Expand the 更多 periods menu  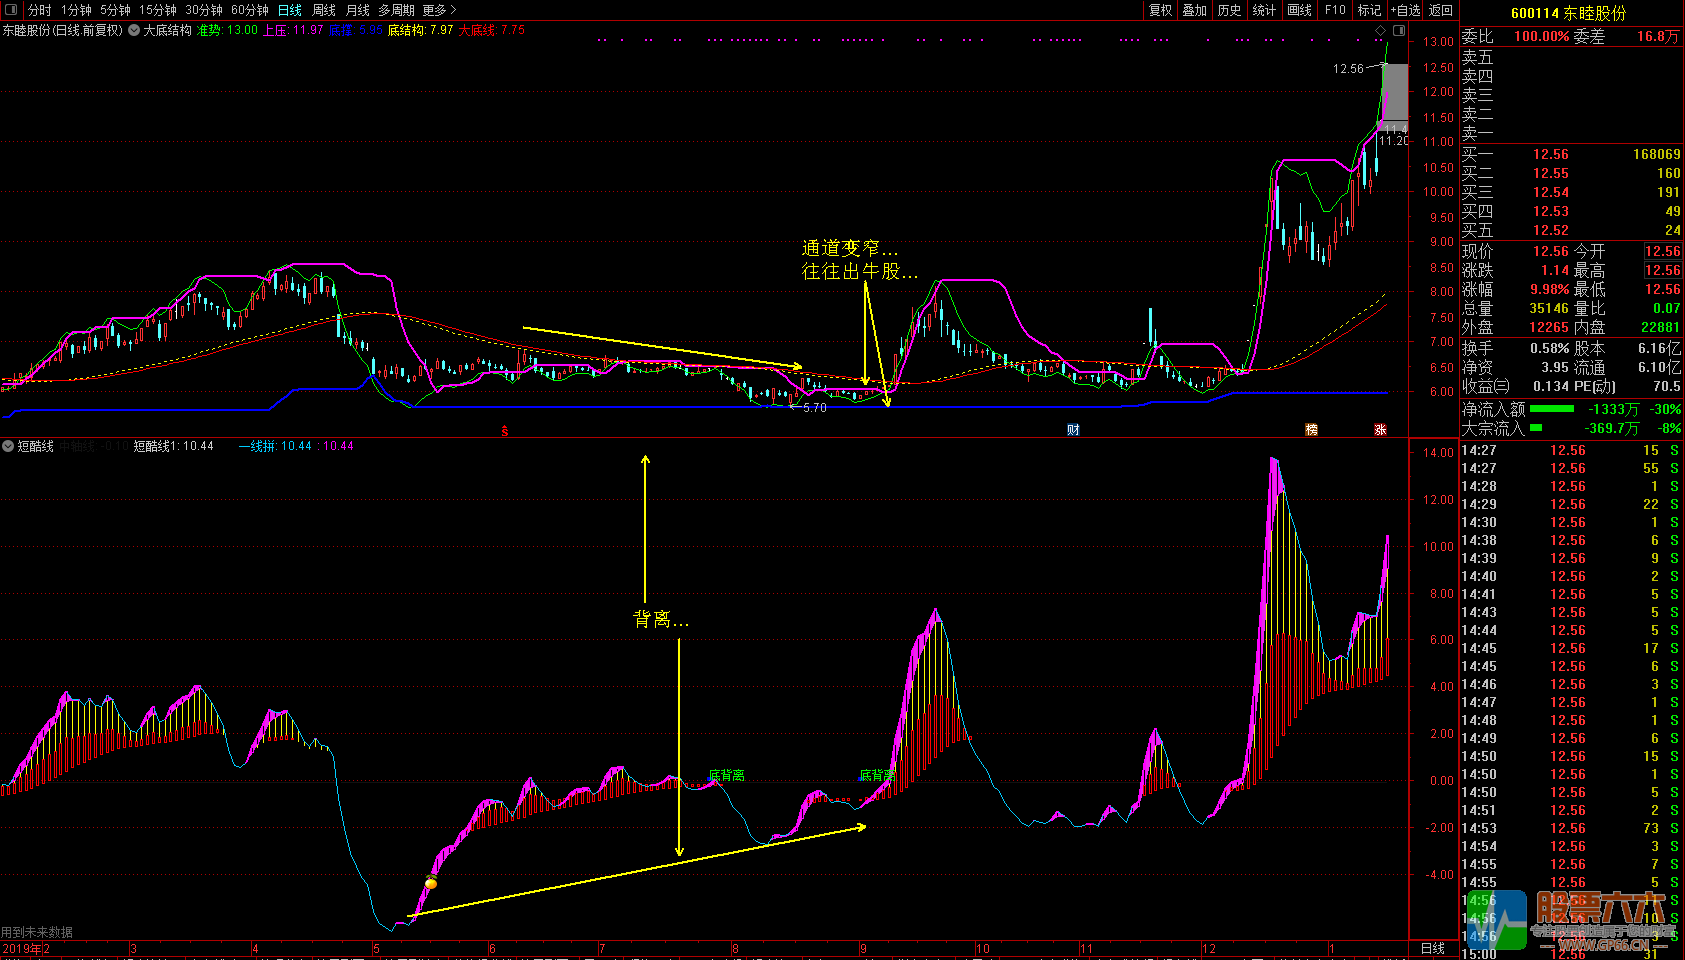coord(439,10)
